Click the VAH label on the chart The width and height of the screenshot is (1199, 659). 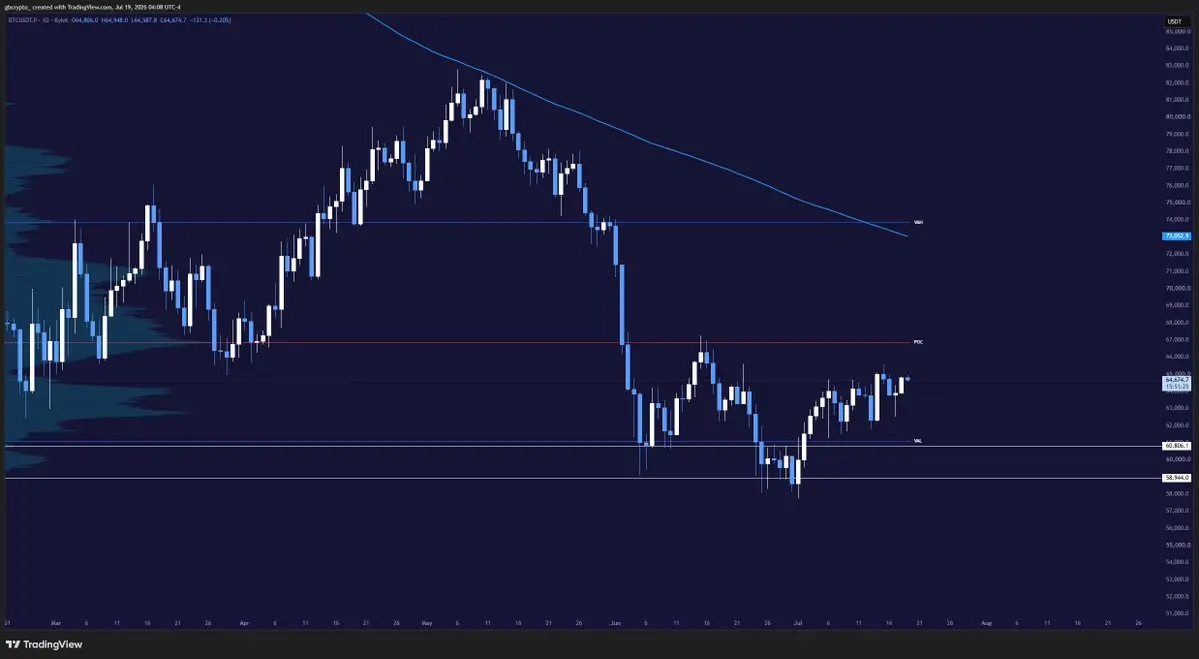click(918, 222)
